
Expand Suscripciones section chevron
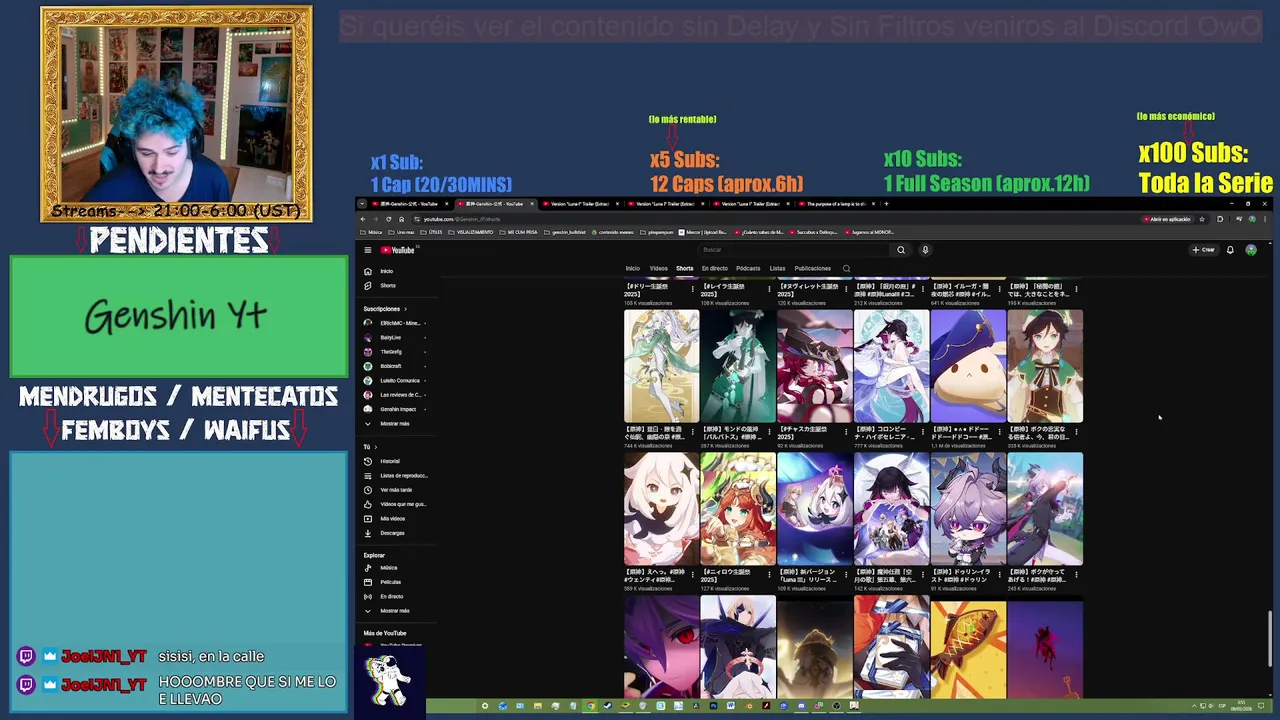coord(405,309)
